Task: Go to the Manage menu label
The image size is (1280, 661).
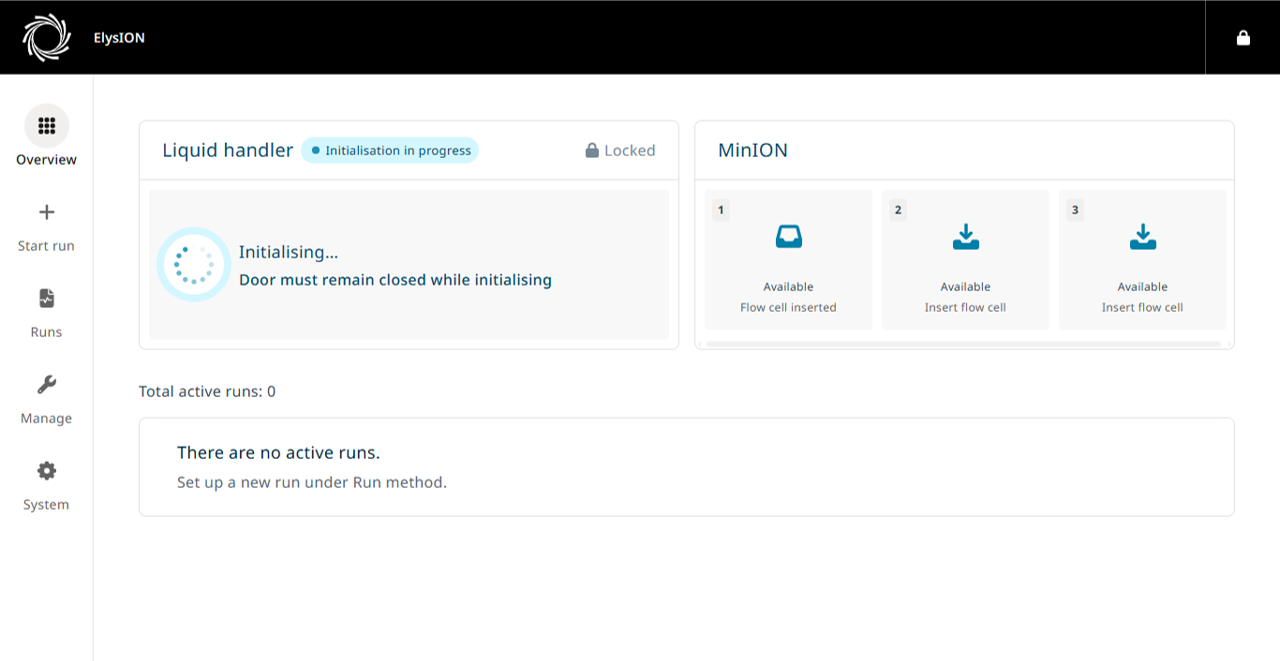Action: pos(46,418)
